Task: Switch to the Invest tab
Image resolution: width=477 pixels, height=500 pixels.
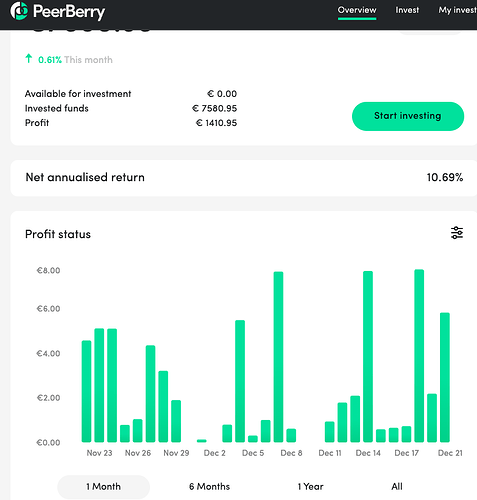Action: 407,10
